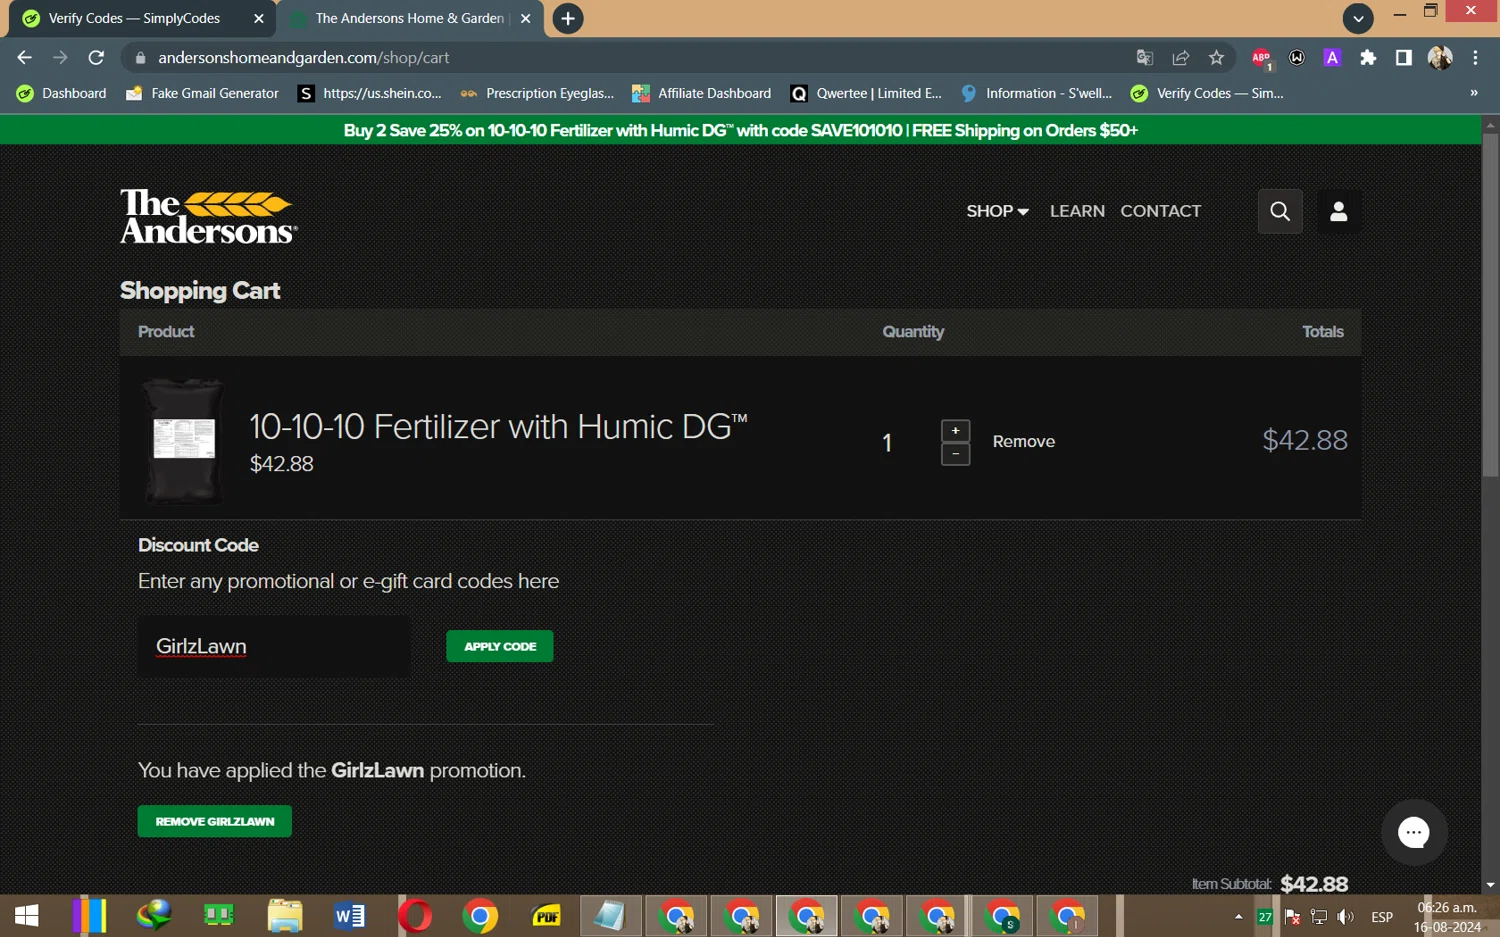Open the Dashboard bookmark
This screenshot has height=937, width=1500.
(62, 93)
